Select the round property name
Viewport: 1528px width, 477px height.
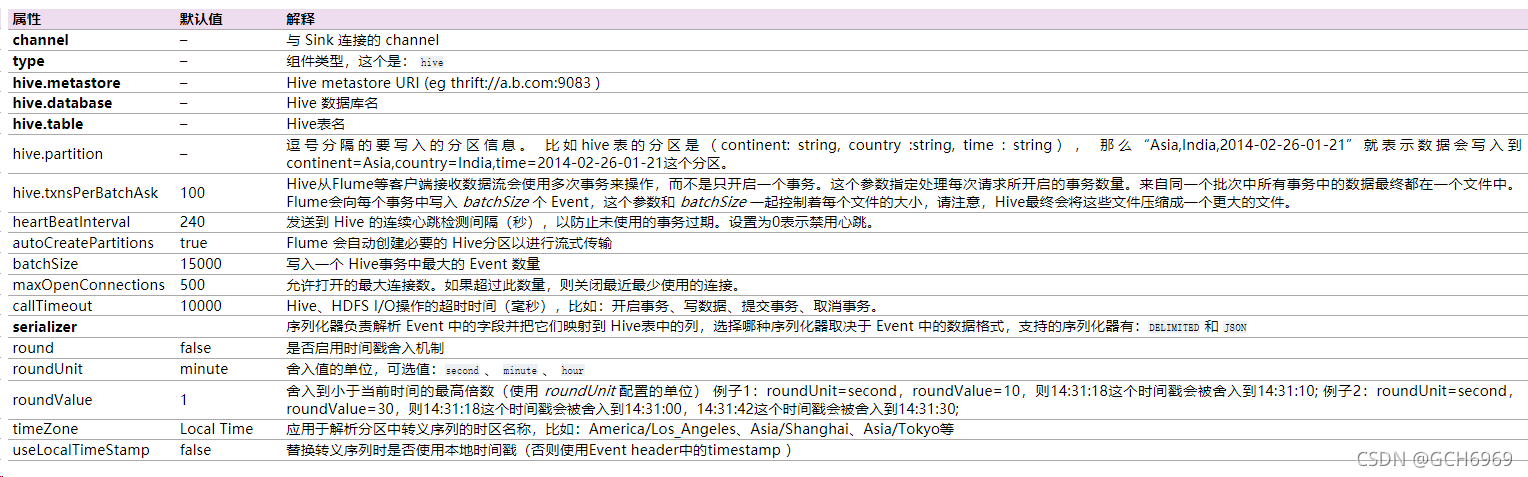33,348
